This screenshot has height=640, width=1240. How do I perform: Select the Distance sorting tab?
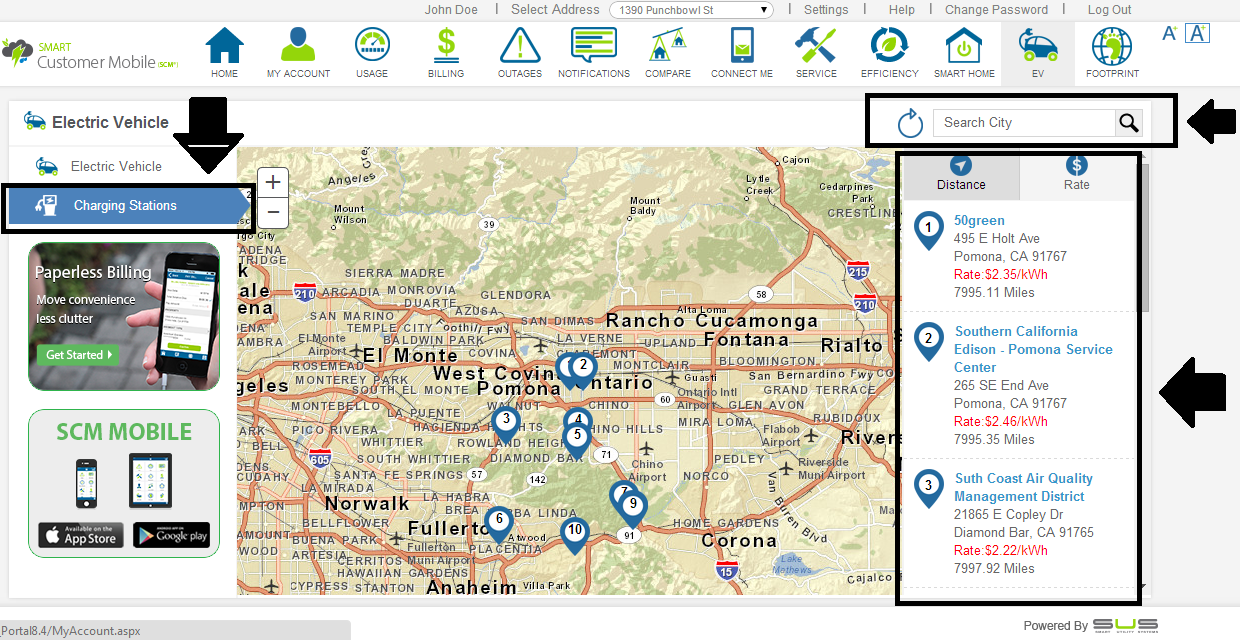[x=961, y=175]
